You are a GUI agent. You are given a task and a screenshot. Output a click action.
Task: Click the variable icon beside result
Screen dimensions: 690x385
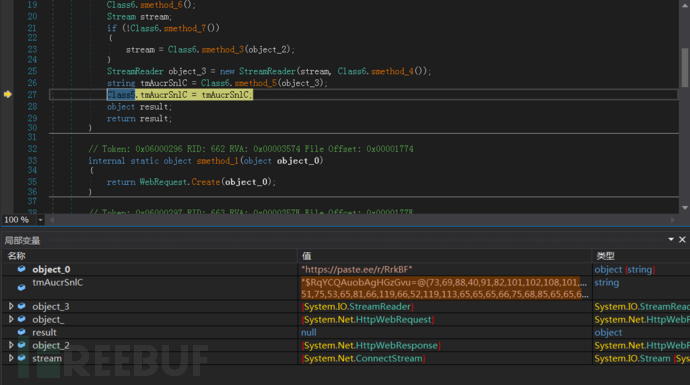tap(21, 332)
